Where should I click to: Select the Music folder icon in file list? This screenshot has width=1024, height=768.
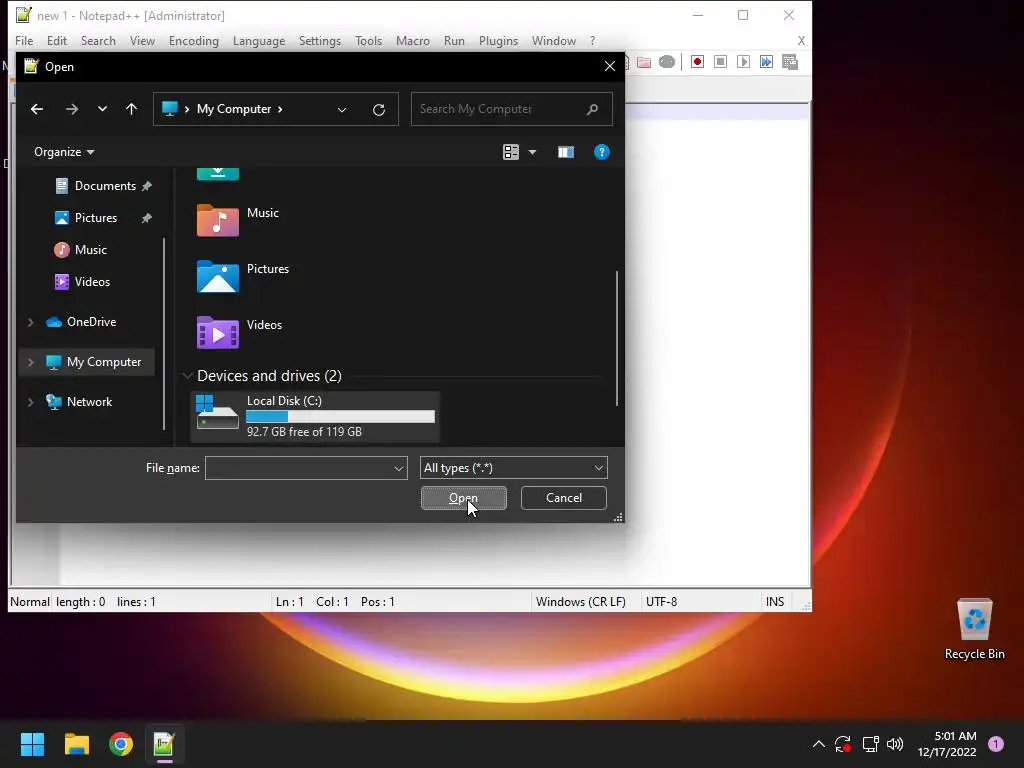[x=217, y=220]
